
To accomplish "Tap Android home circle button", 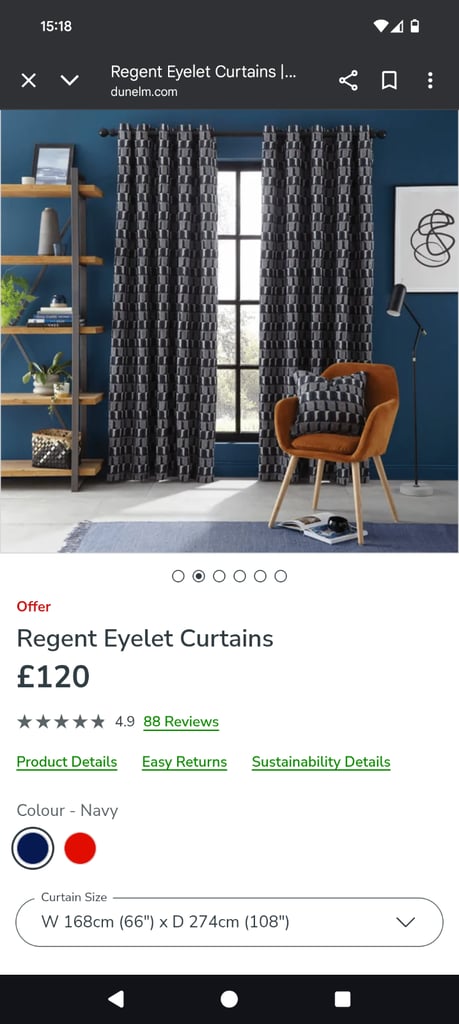I will point(229,999).
